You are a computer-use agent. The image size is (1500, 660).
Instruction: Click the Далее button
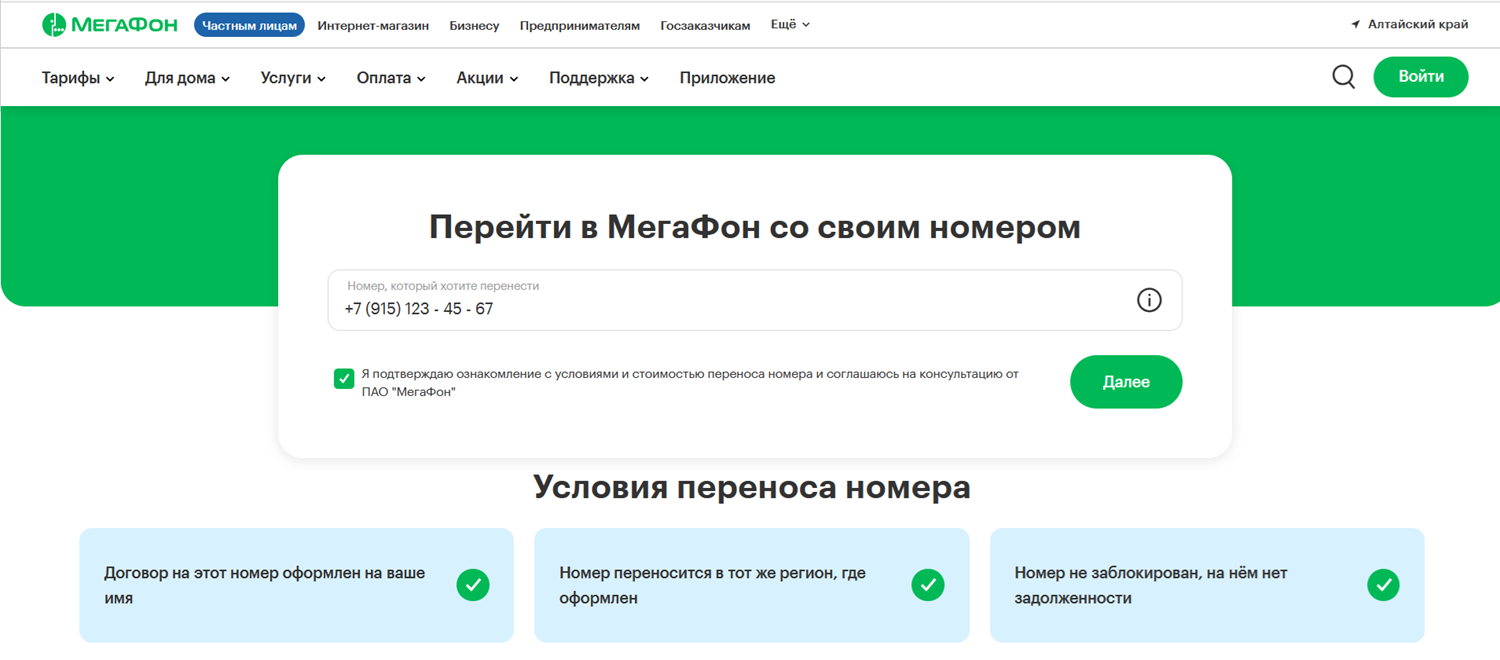[1126, 382]
